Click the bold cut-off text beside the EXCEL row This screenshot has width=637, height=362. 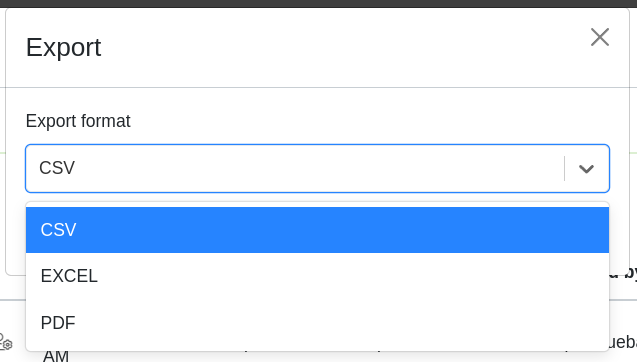[x=624, y=273]
